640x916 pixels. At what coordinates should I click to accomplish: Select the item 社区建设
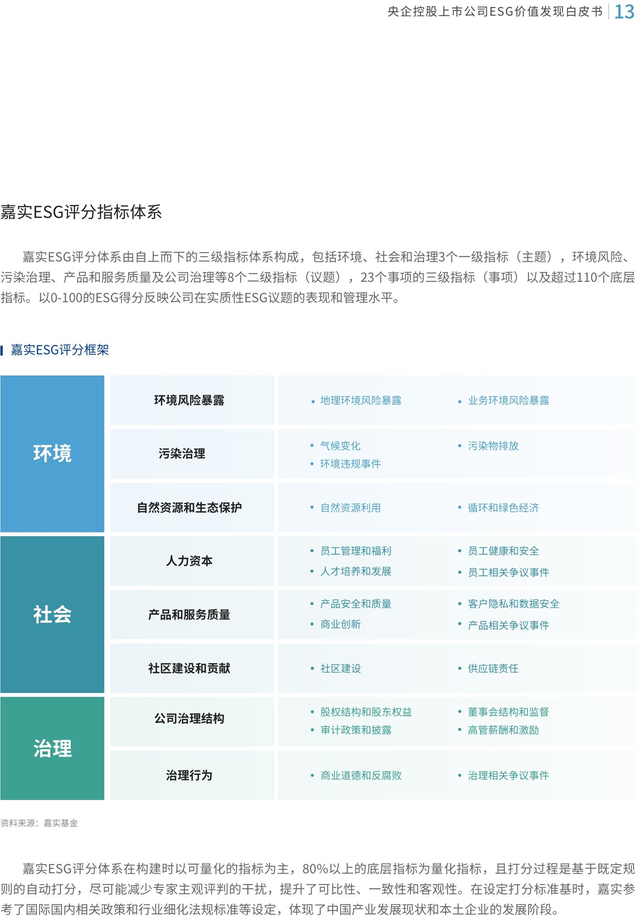tap(340, 668)
